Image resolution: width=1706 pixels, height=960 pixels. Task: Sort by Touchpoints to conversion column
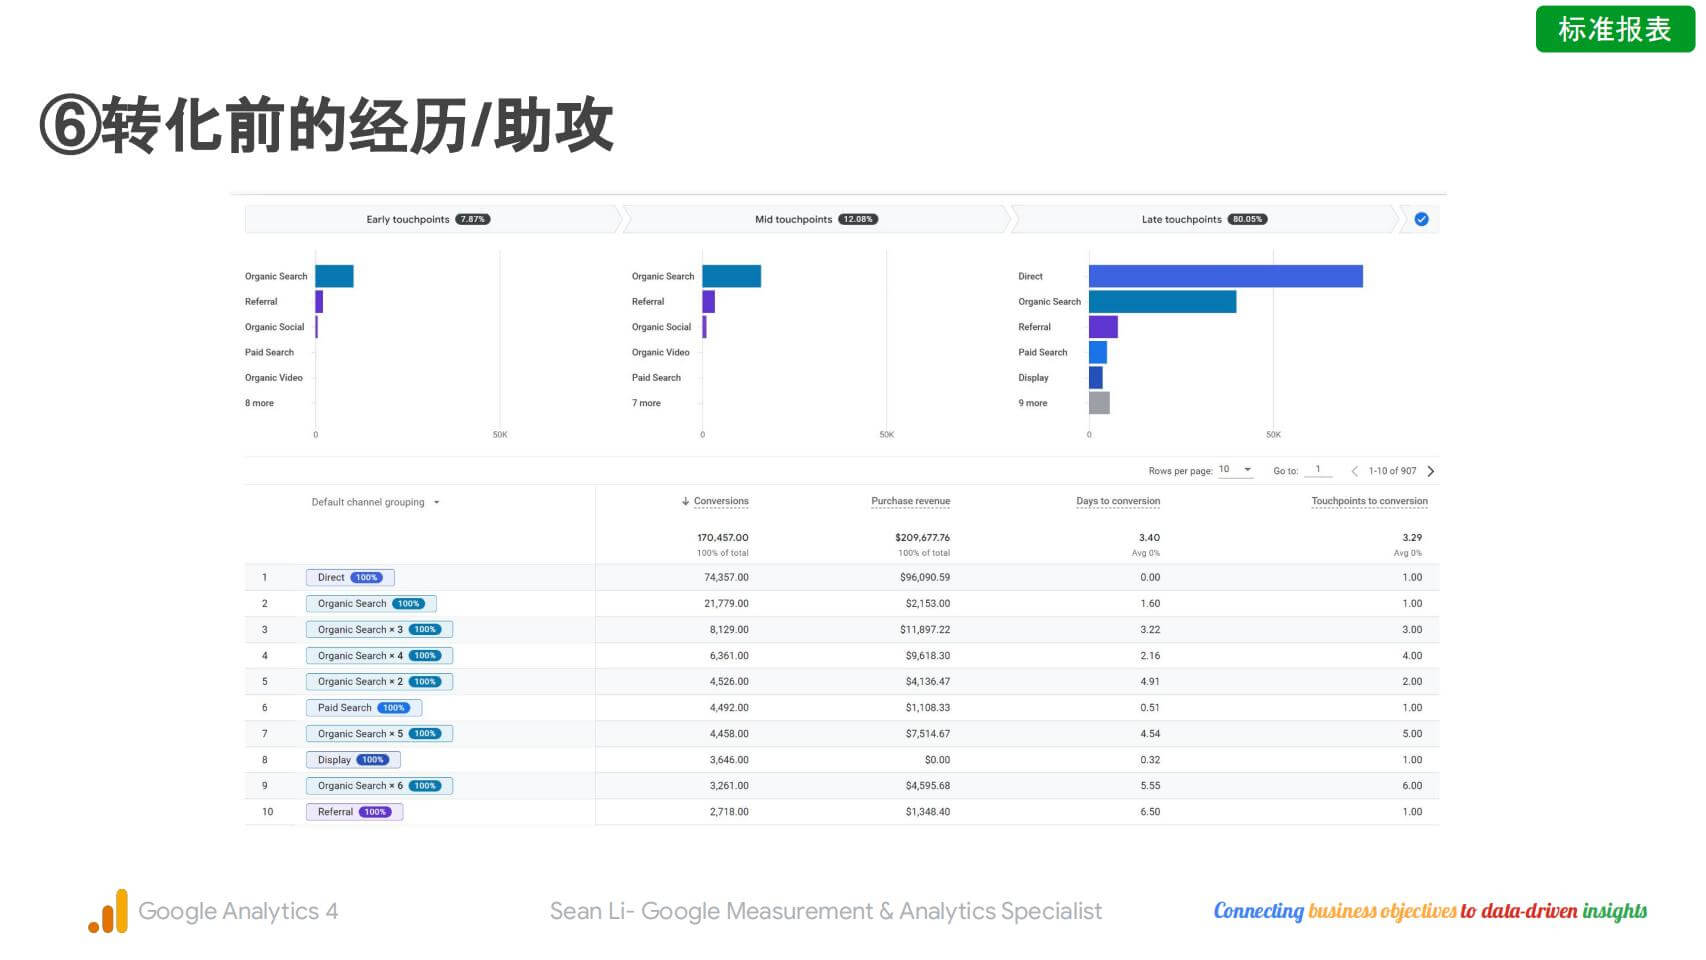coord(1369,501)
